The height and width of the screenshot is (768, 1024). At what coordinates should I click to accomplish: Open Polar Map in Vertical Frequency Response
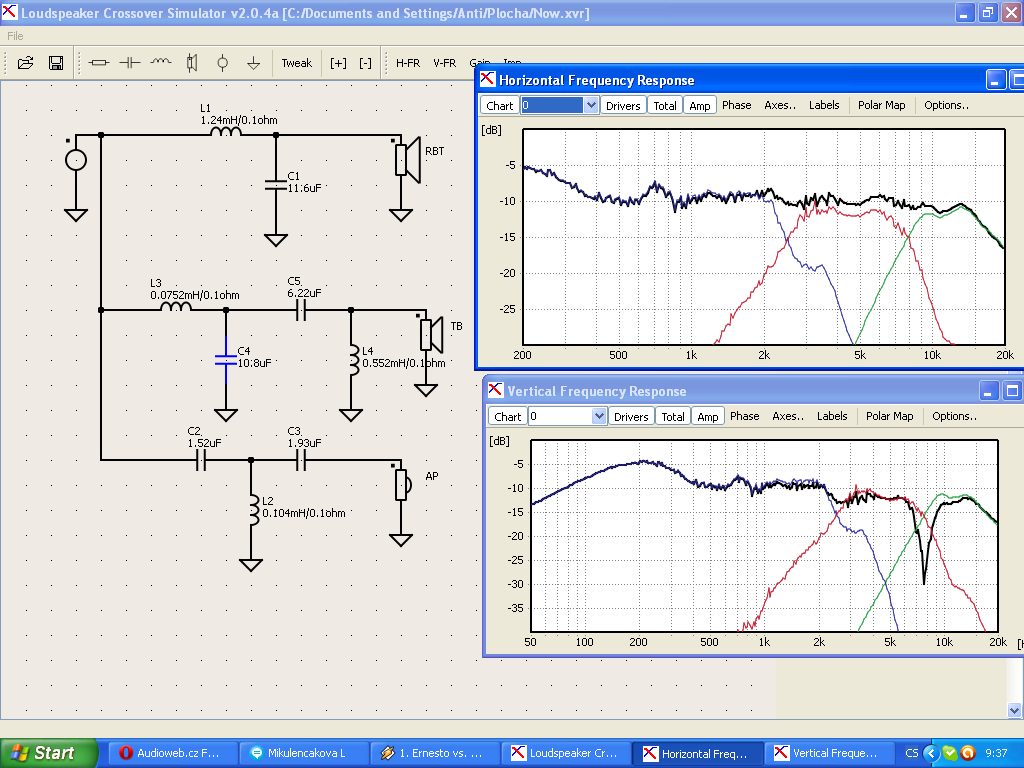point(889,416)
